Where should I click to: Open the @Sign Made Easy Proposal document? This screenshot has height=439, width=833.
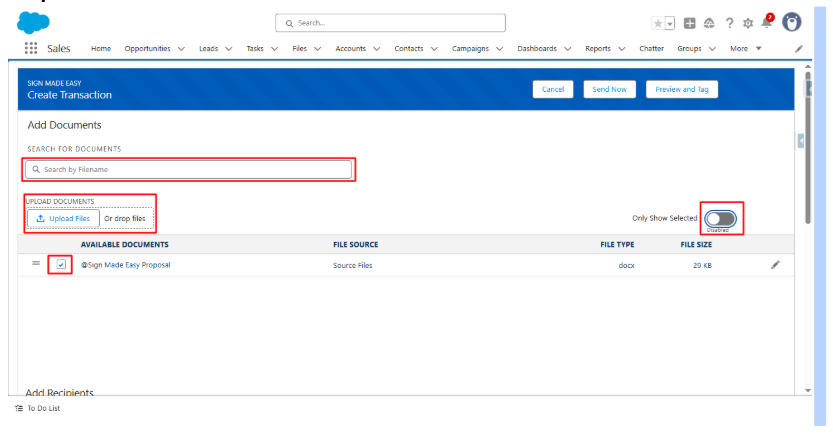click(x=125, y=265)
